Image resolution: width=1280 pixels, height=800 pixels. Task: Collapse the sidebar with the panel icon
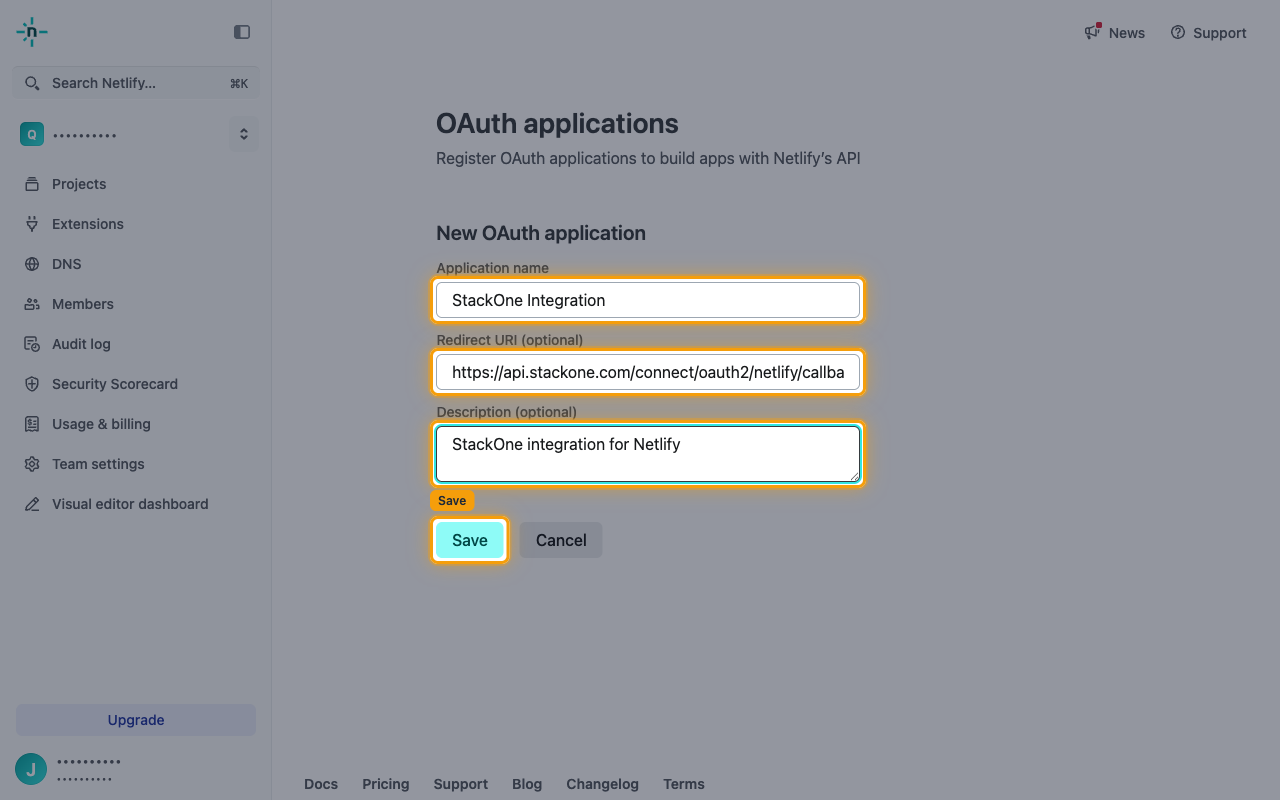[x=242, y=32]
